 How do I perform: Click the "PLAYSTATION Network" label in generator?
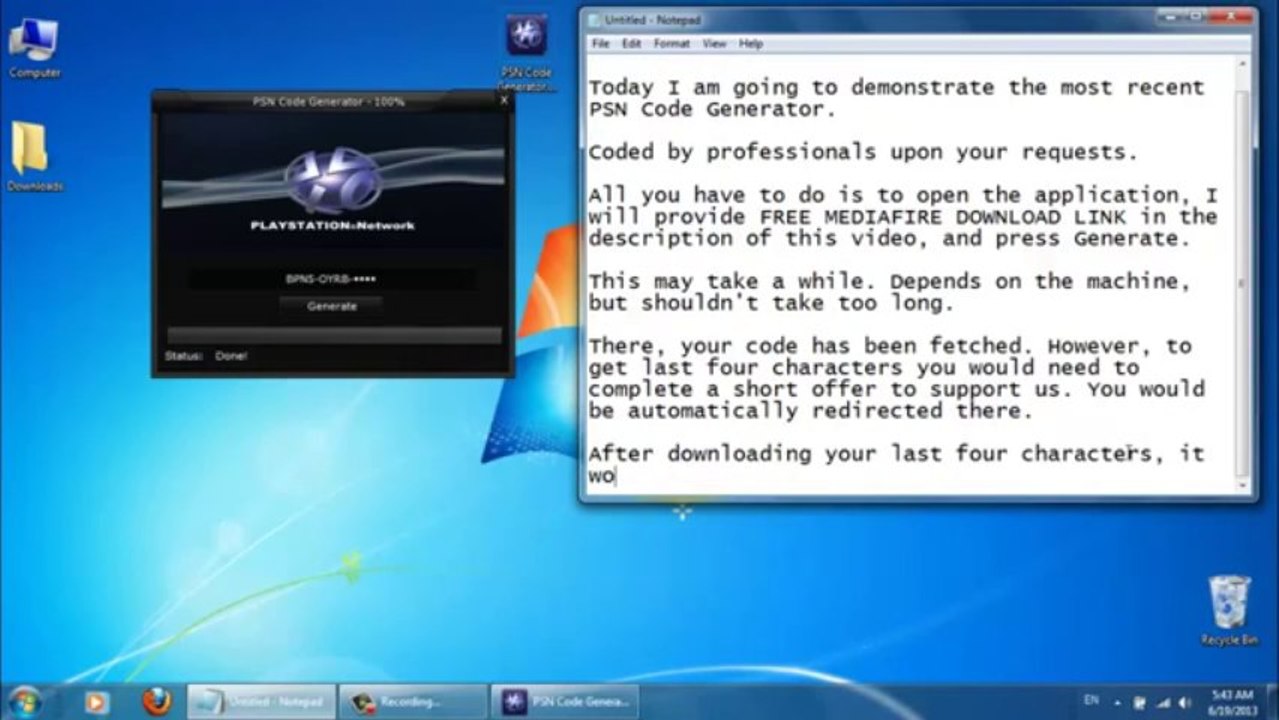coord(332,226)
